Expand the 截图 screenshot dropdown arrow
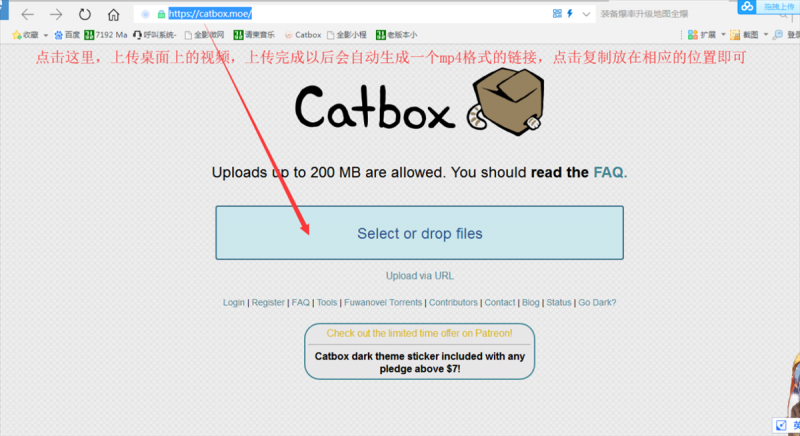Viewport: 800px width, 436px height. click(765, 35)
